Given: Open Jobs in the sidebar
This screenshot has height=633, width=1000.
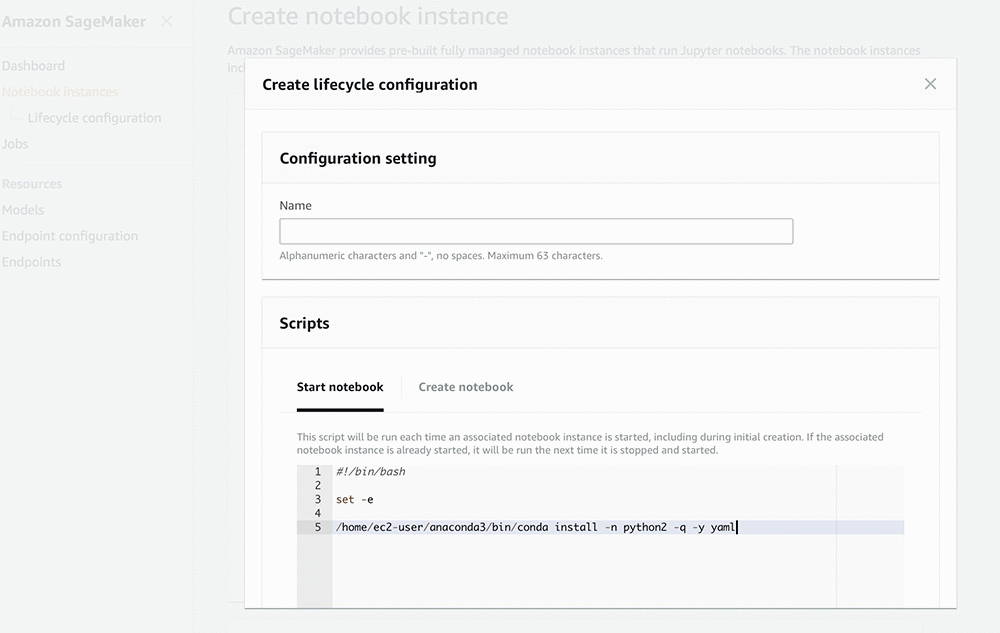Looking at the screenshot, I should 15,144.
